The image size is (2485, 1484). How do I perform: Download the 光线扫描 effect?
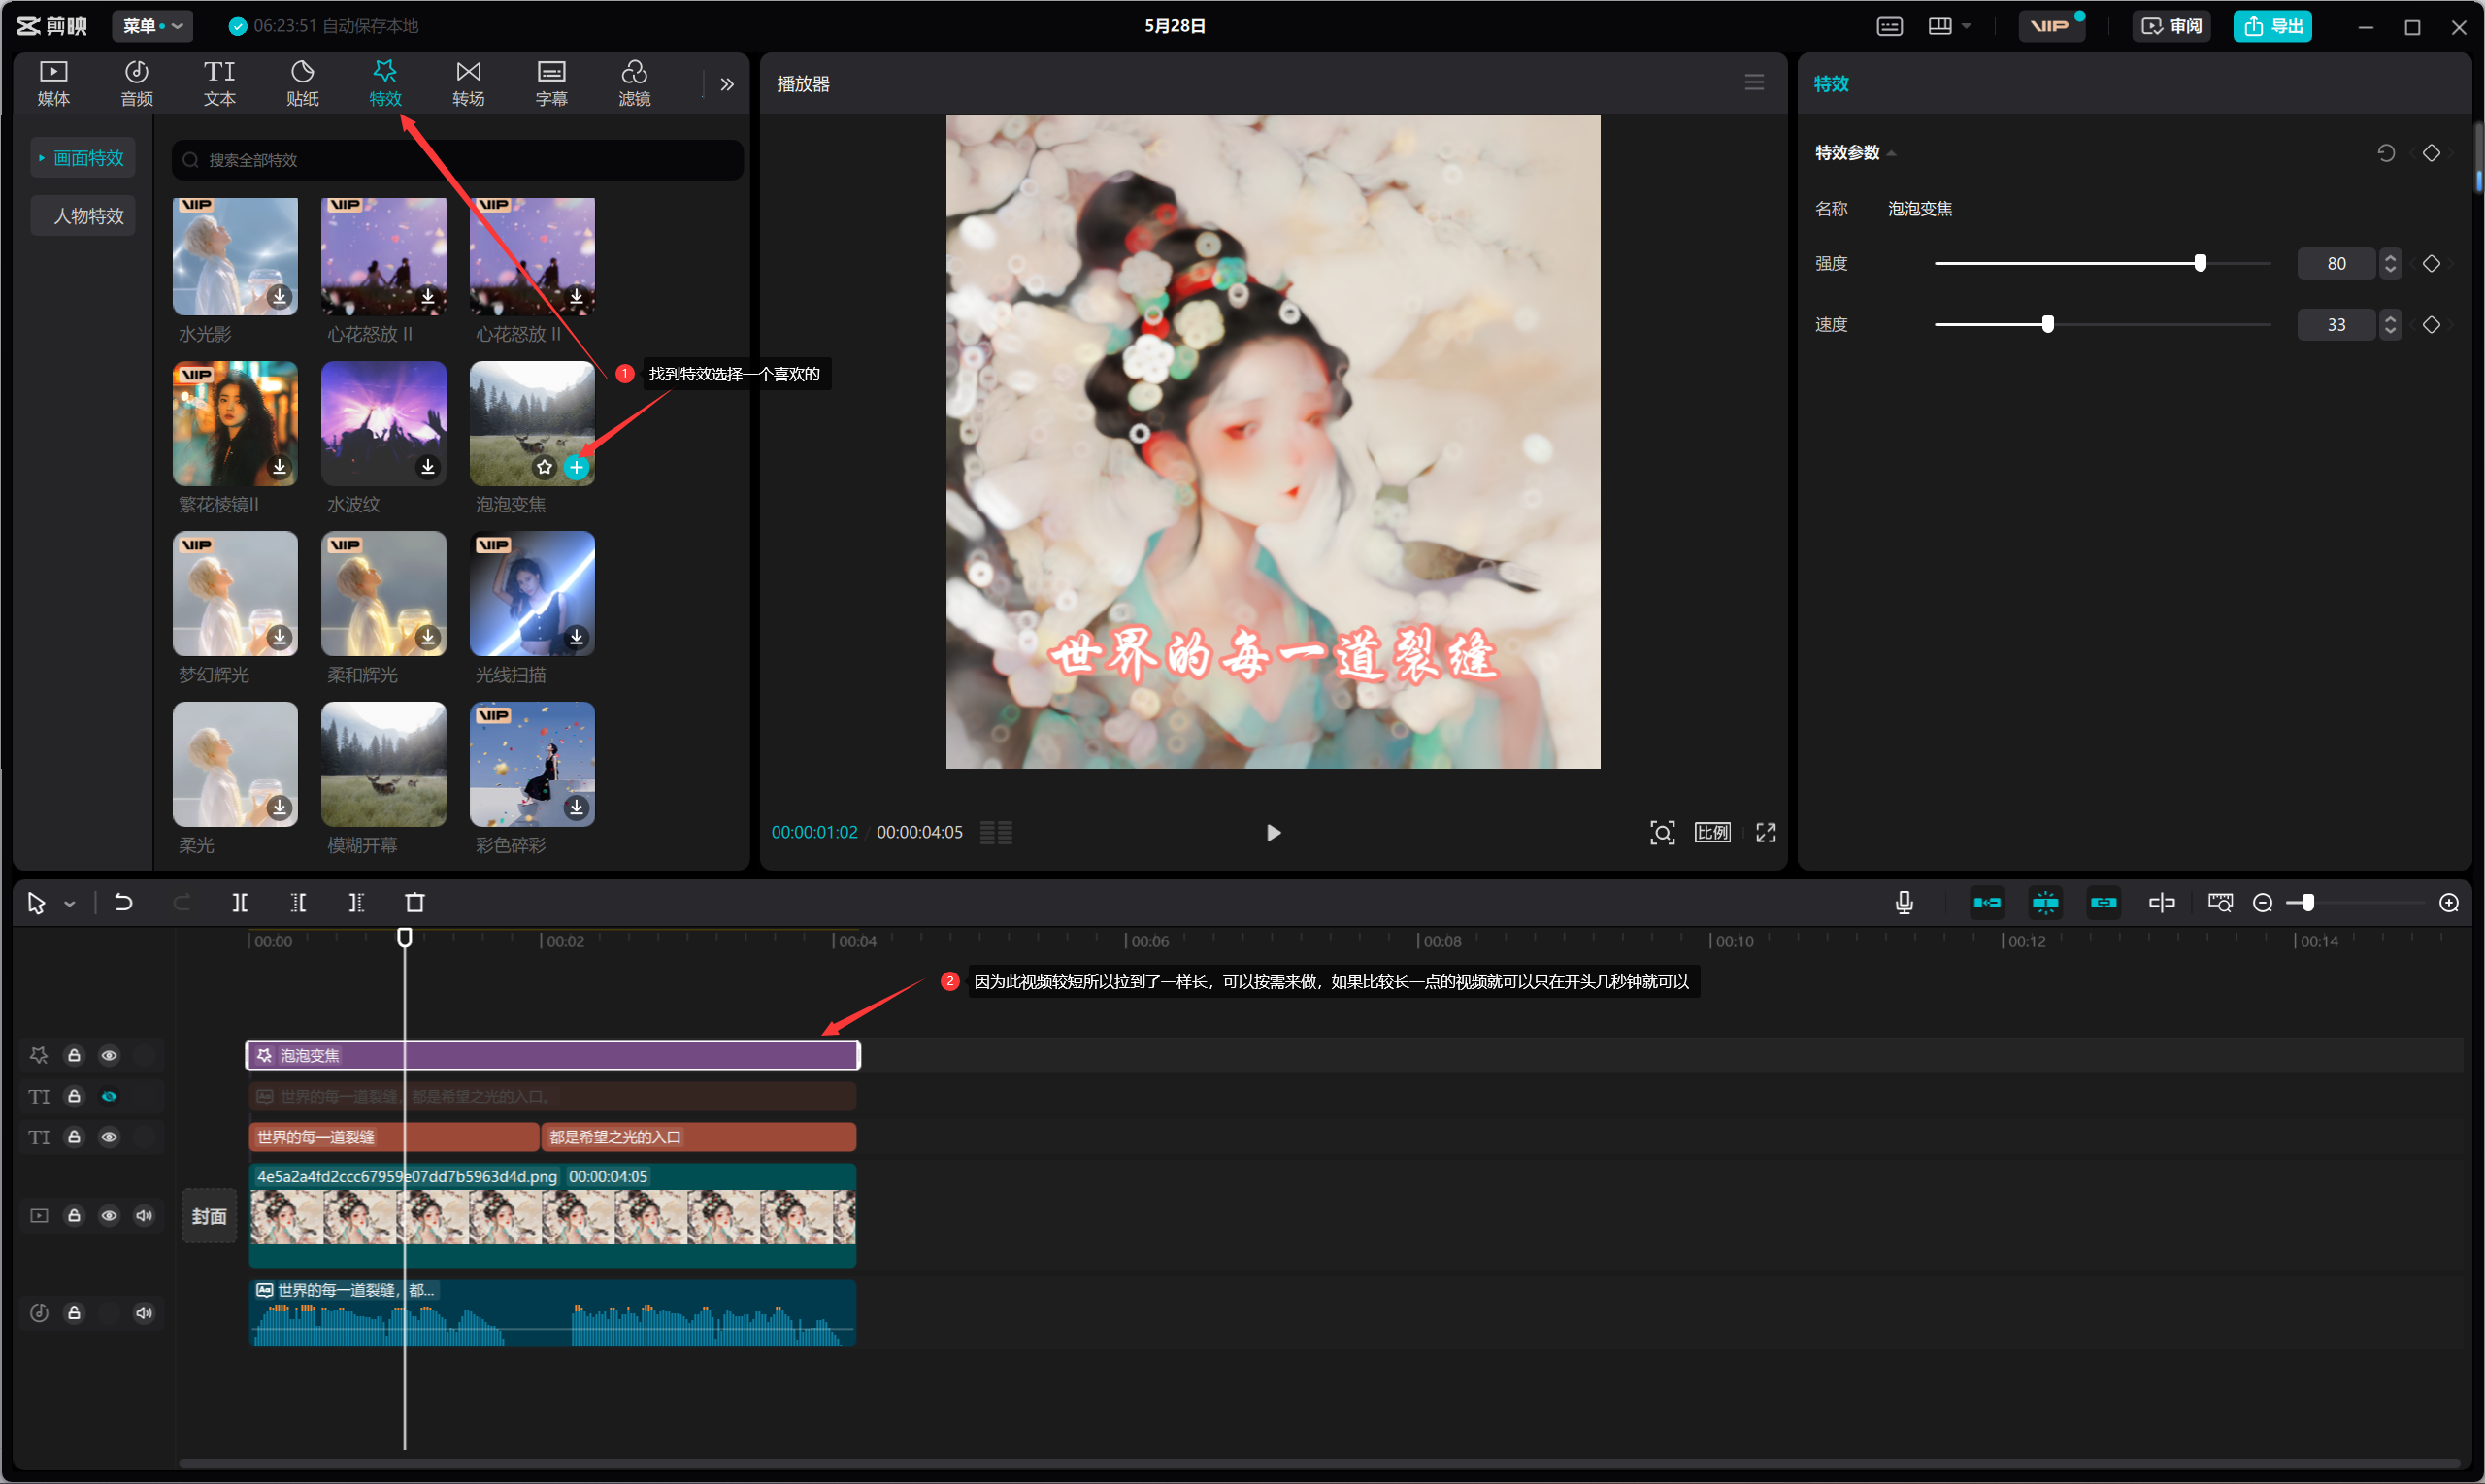tap(576, 637)
